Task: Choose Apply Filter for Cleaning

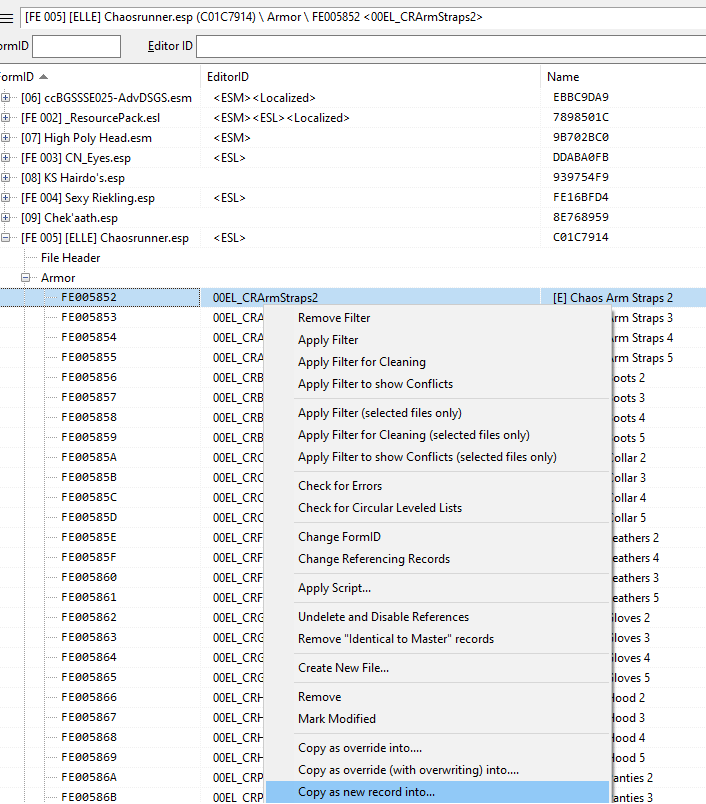Action: (x=362, y=362)
